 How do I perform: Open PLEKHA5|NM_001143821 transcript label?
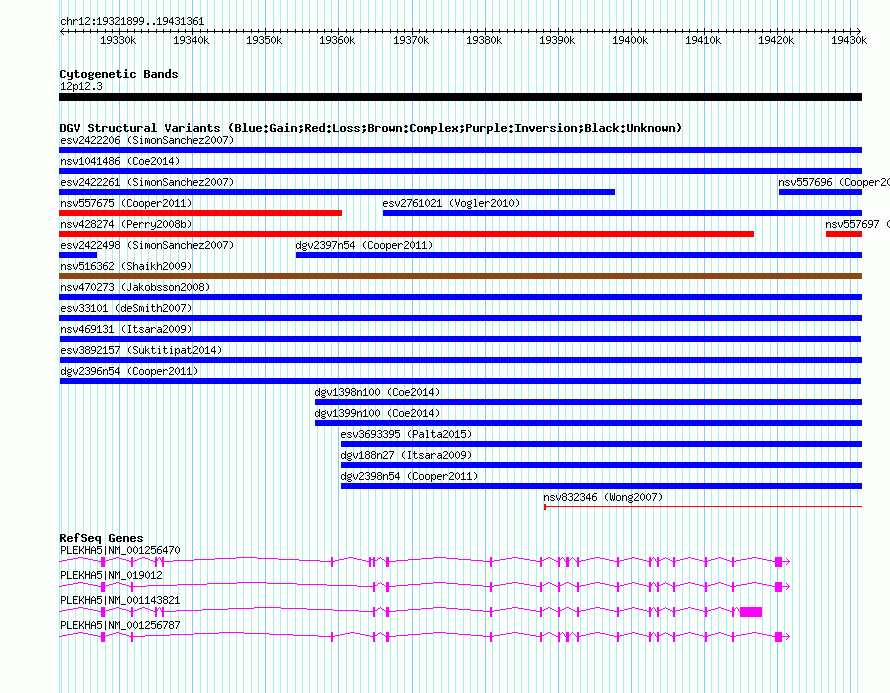click(120, 600)
